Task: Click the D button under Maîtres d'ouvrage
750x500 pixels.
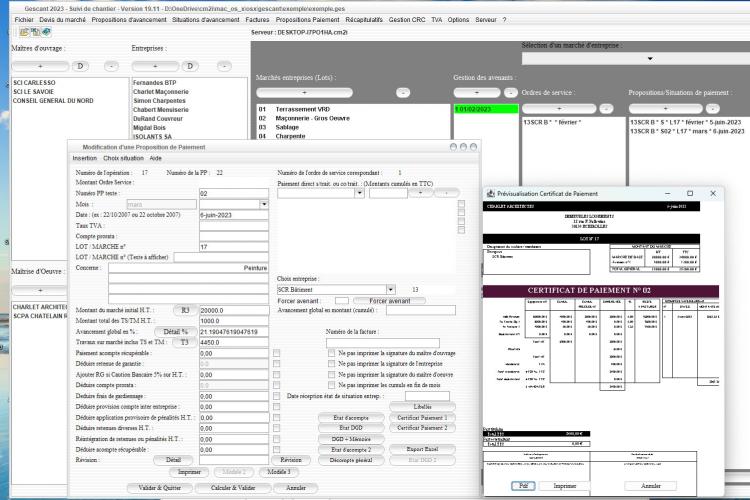Action: pyautogui.click(x=80, y=66)
